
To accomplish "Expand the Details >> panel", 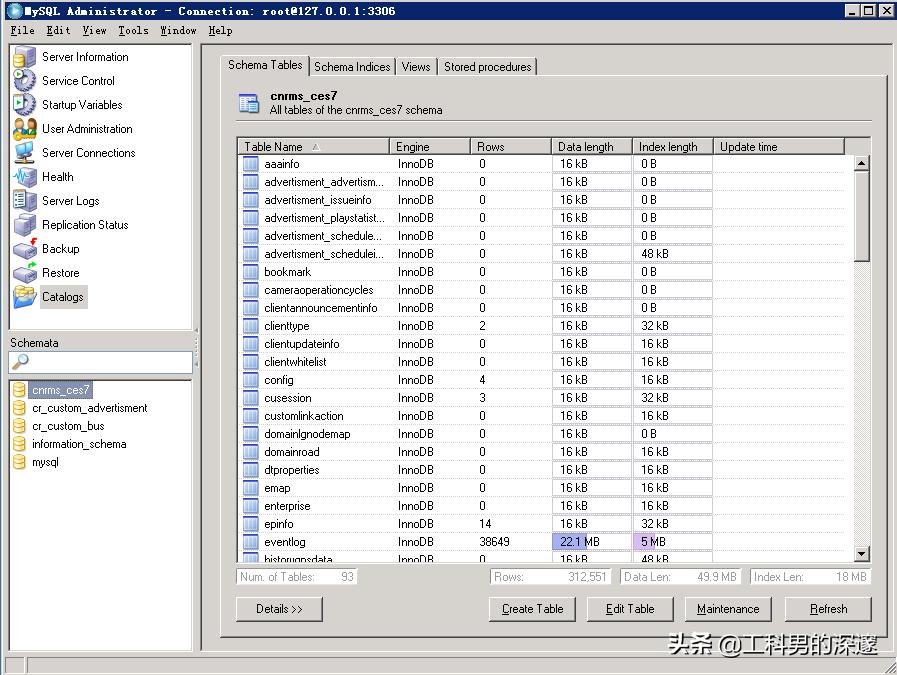I will pyautogui.click(x=279, y=609).
